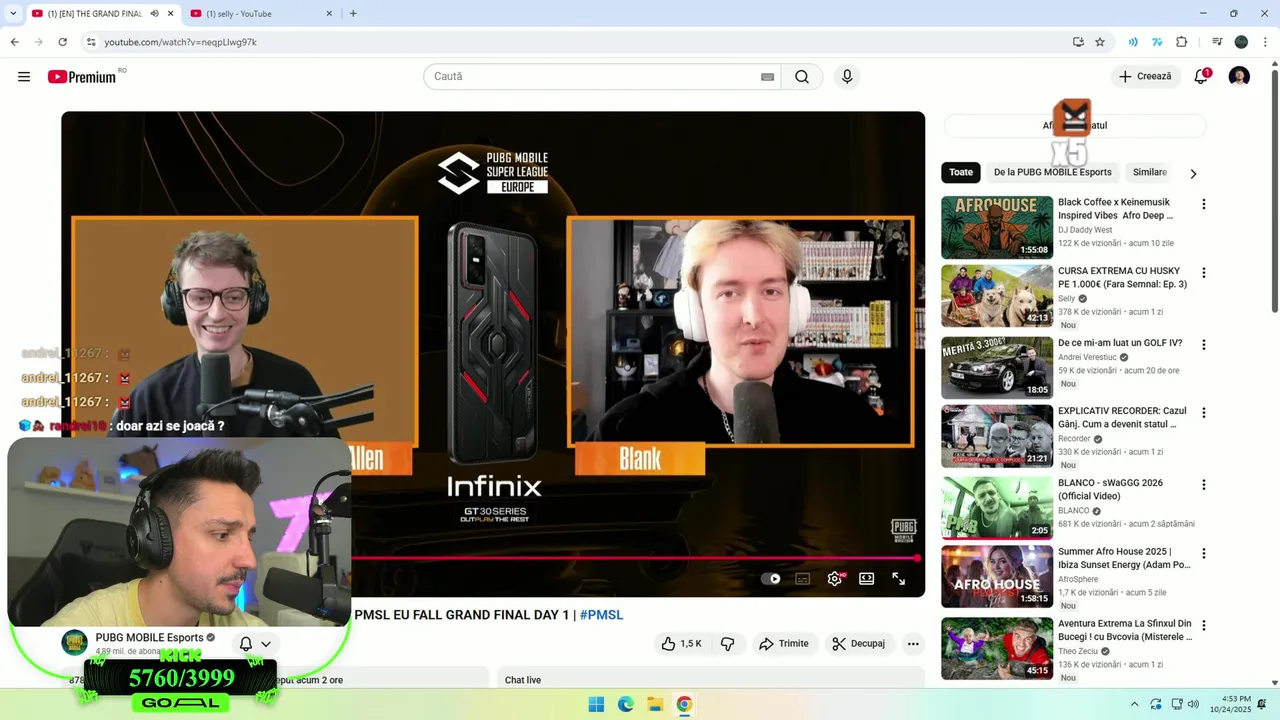Select the Toate filter chip

(961, 172)
